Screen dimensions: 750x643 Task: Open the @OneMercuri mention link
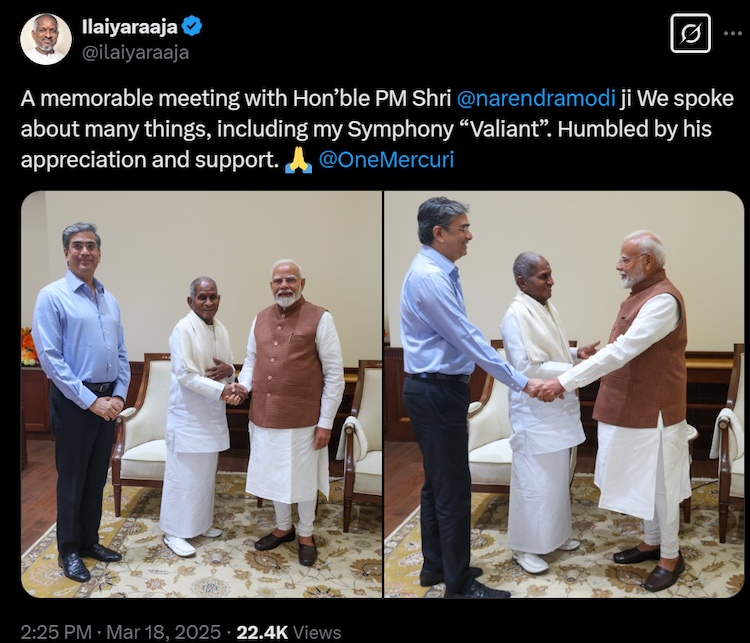[x=386, y=160]
